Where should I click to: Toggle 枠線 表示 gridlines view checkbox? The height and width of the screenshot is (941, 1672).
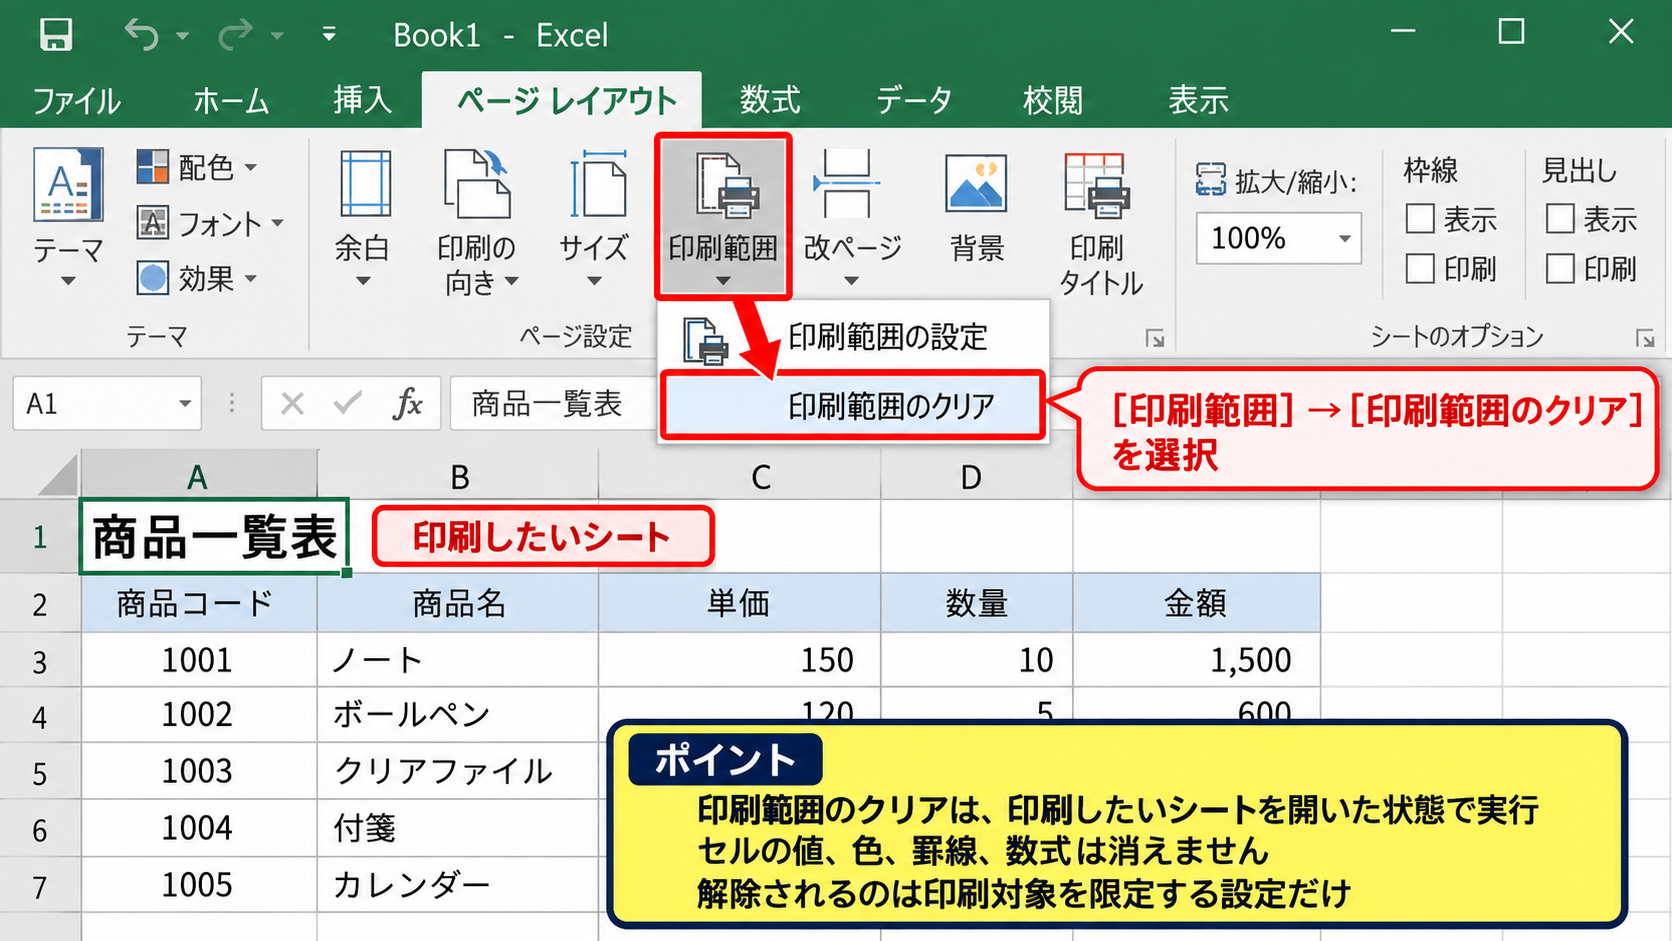coord(1420,219)
